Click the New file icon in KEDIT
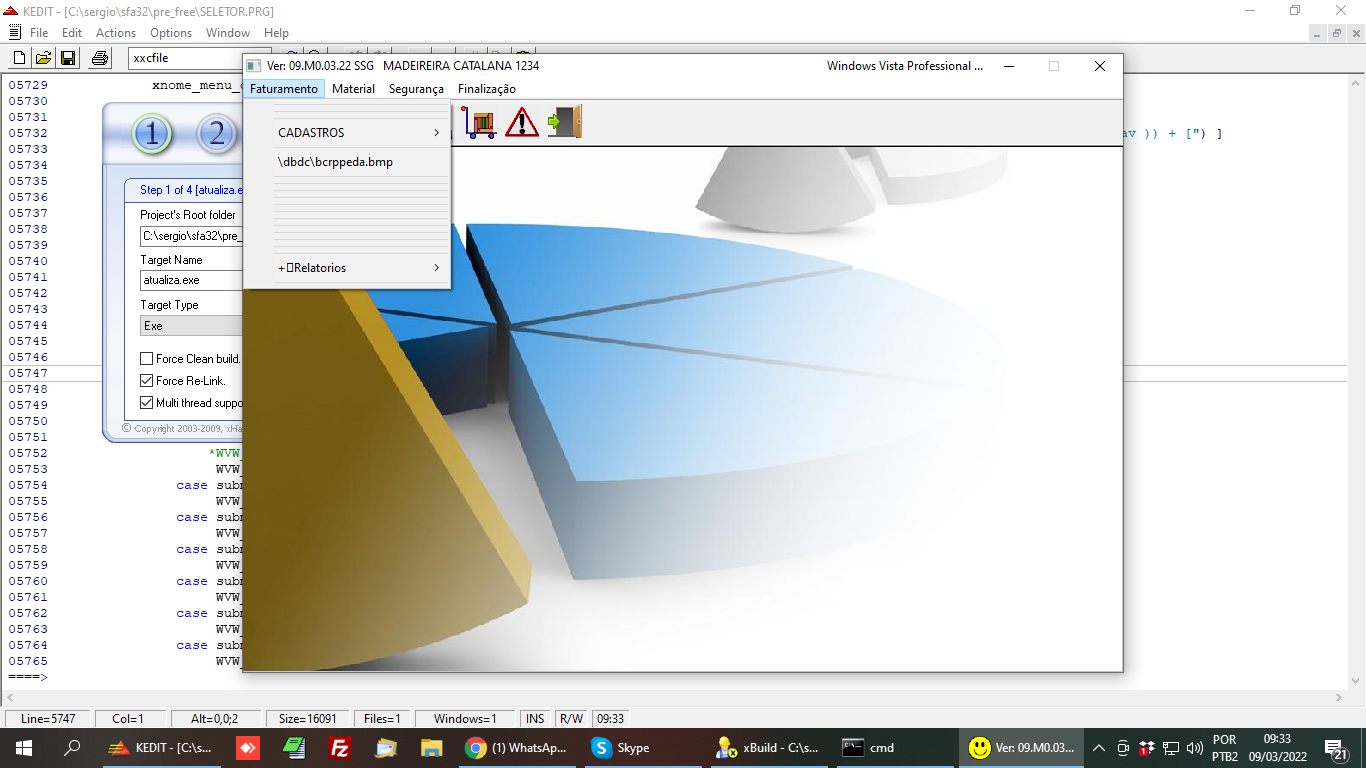The height and width of the screenshot is (768, 1366). point(18,58)
